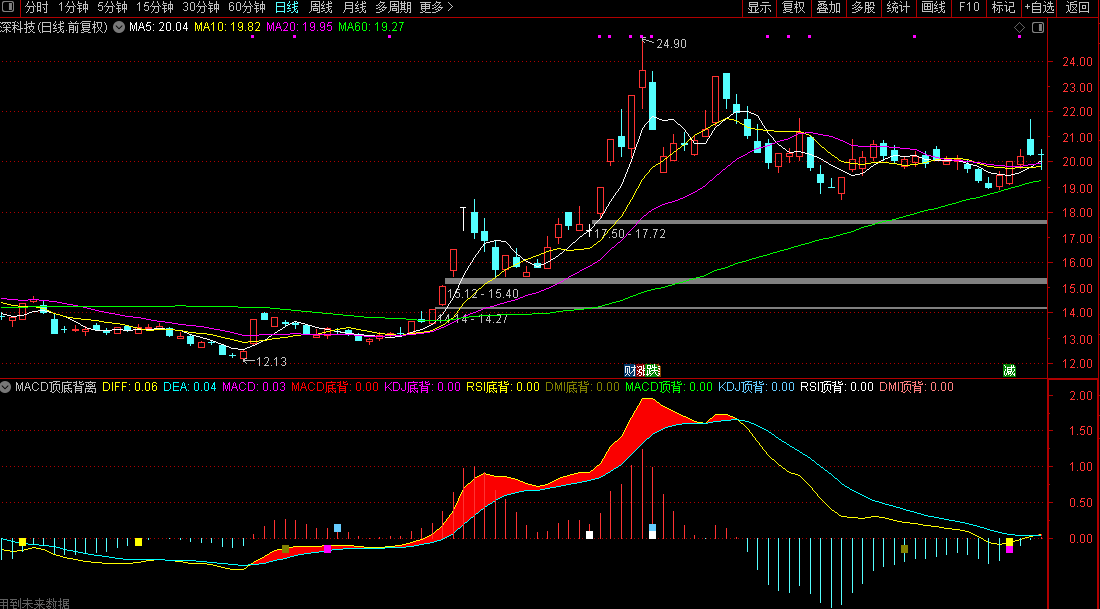
Task: Toggle the right side panel icon
Action: 1038,27
